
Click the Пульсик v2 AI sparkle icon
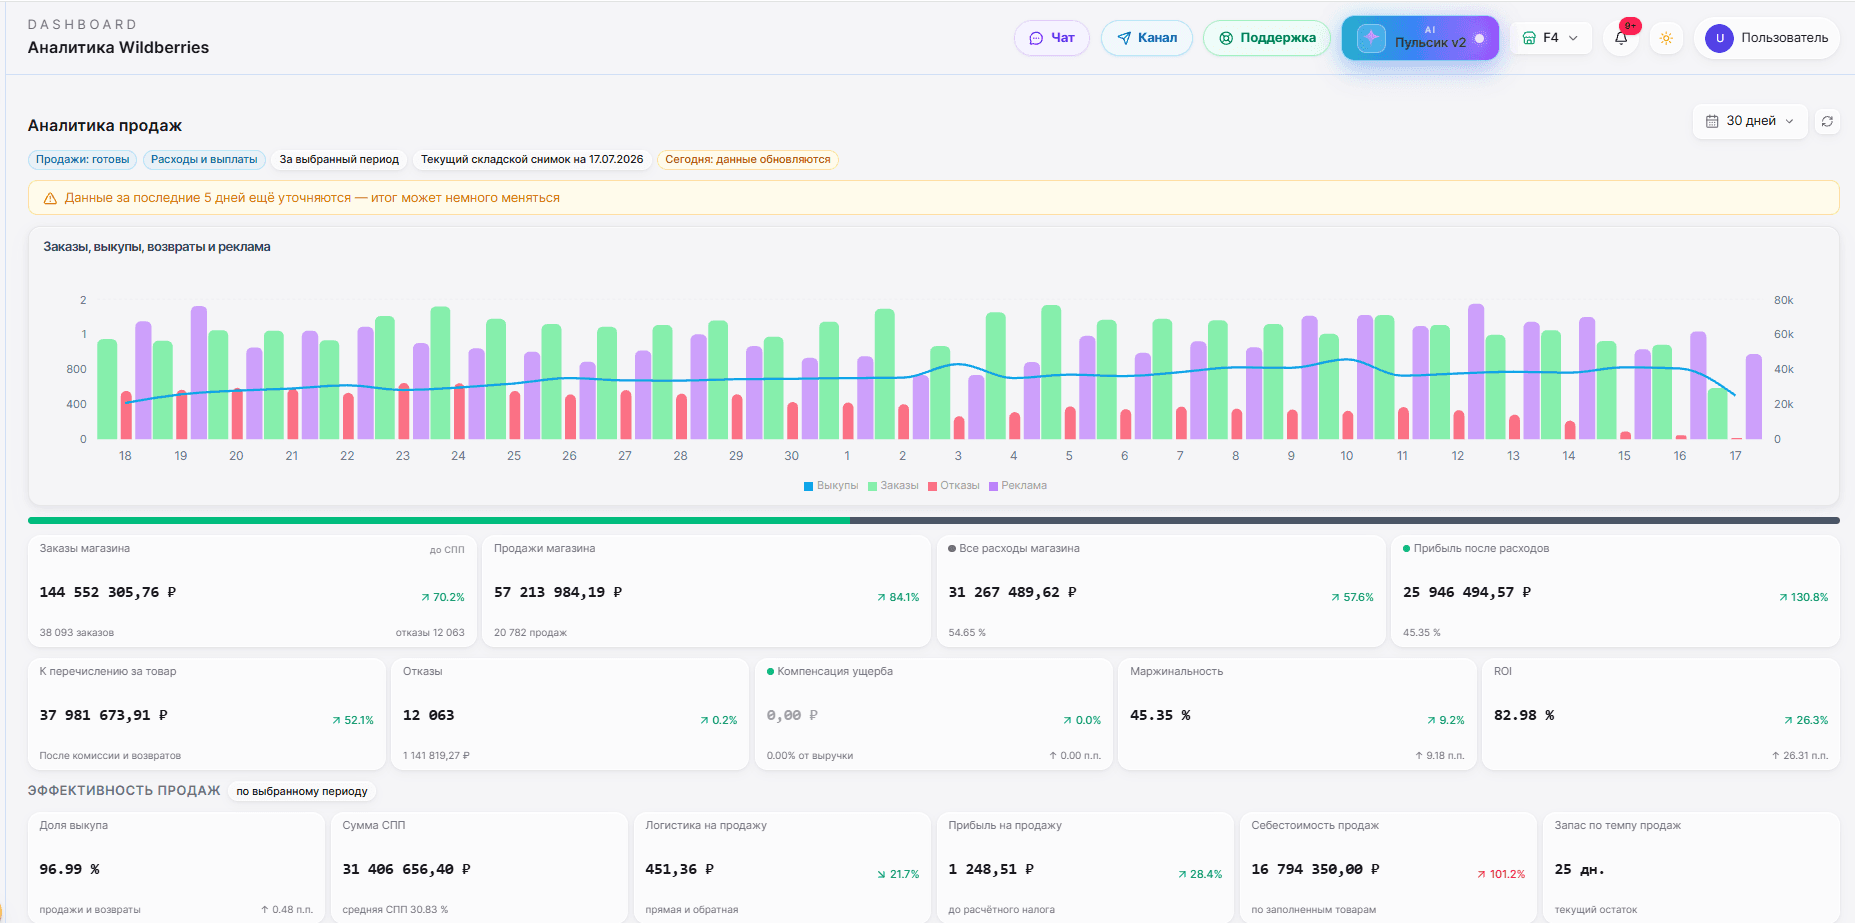pyautogui.click(x=1371, y=38)
